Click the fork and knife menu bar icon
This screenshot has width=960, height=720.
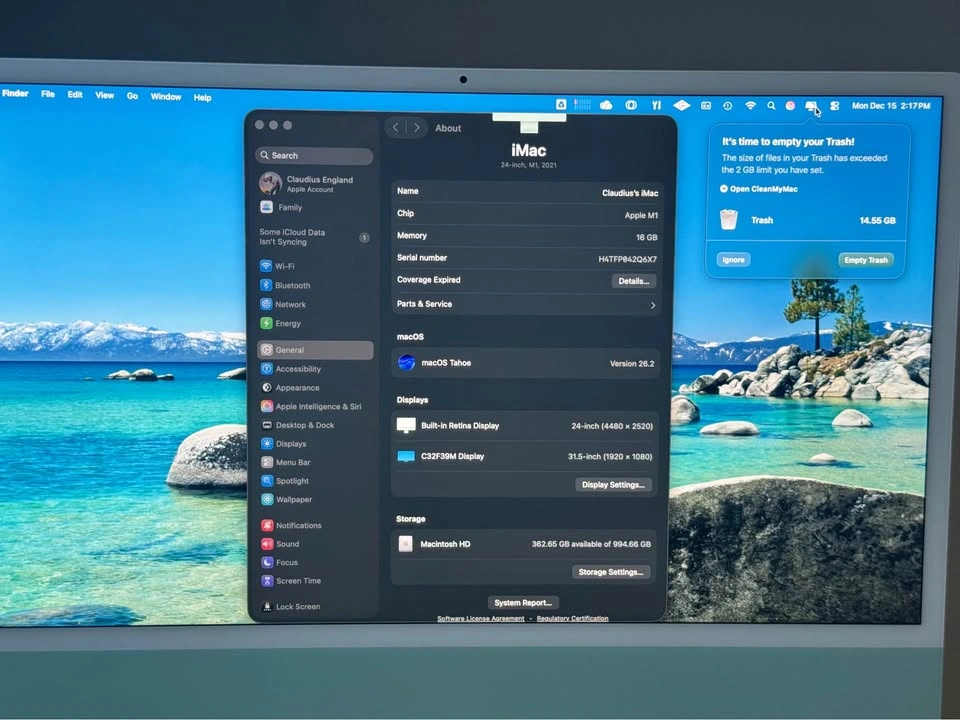656,105
